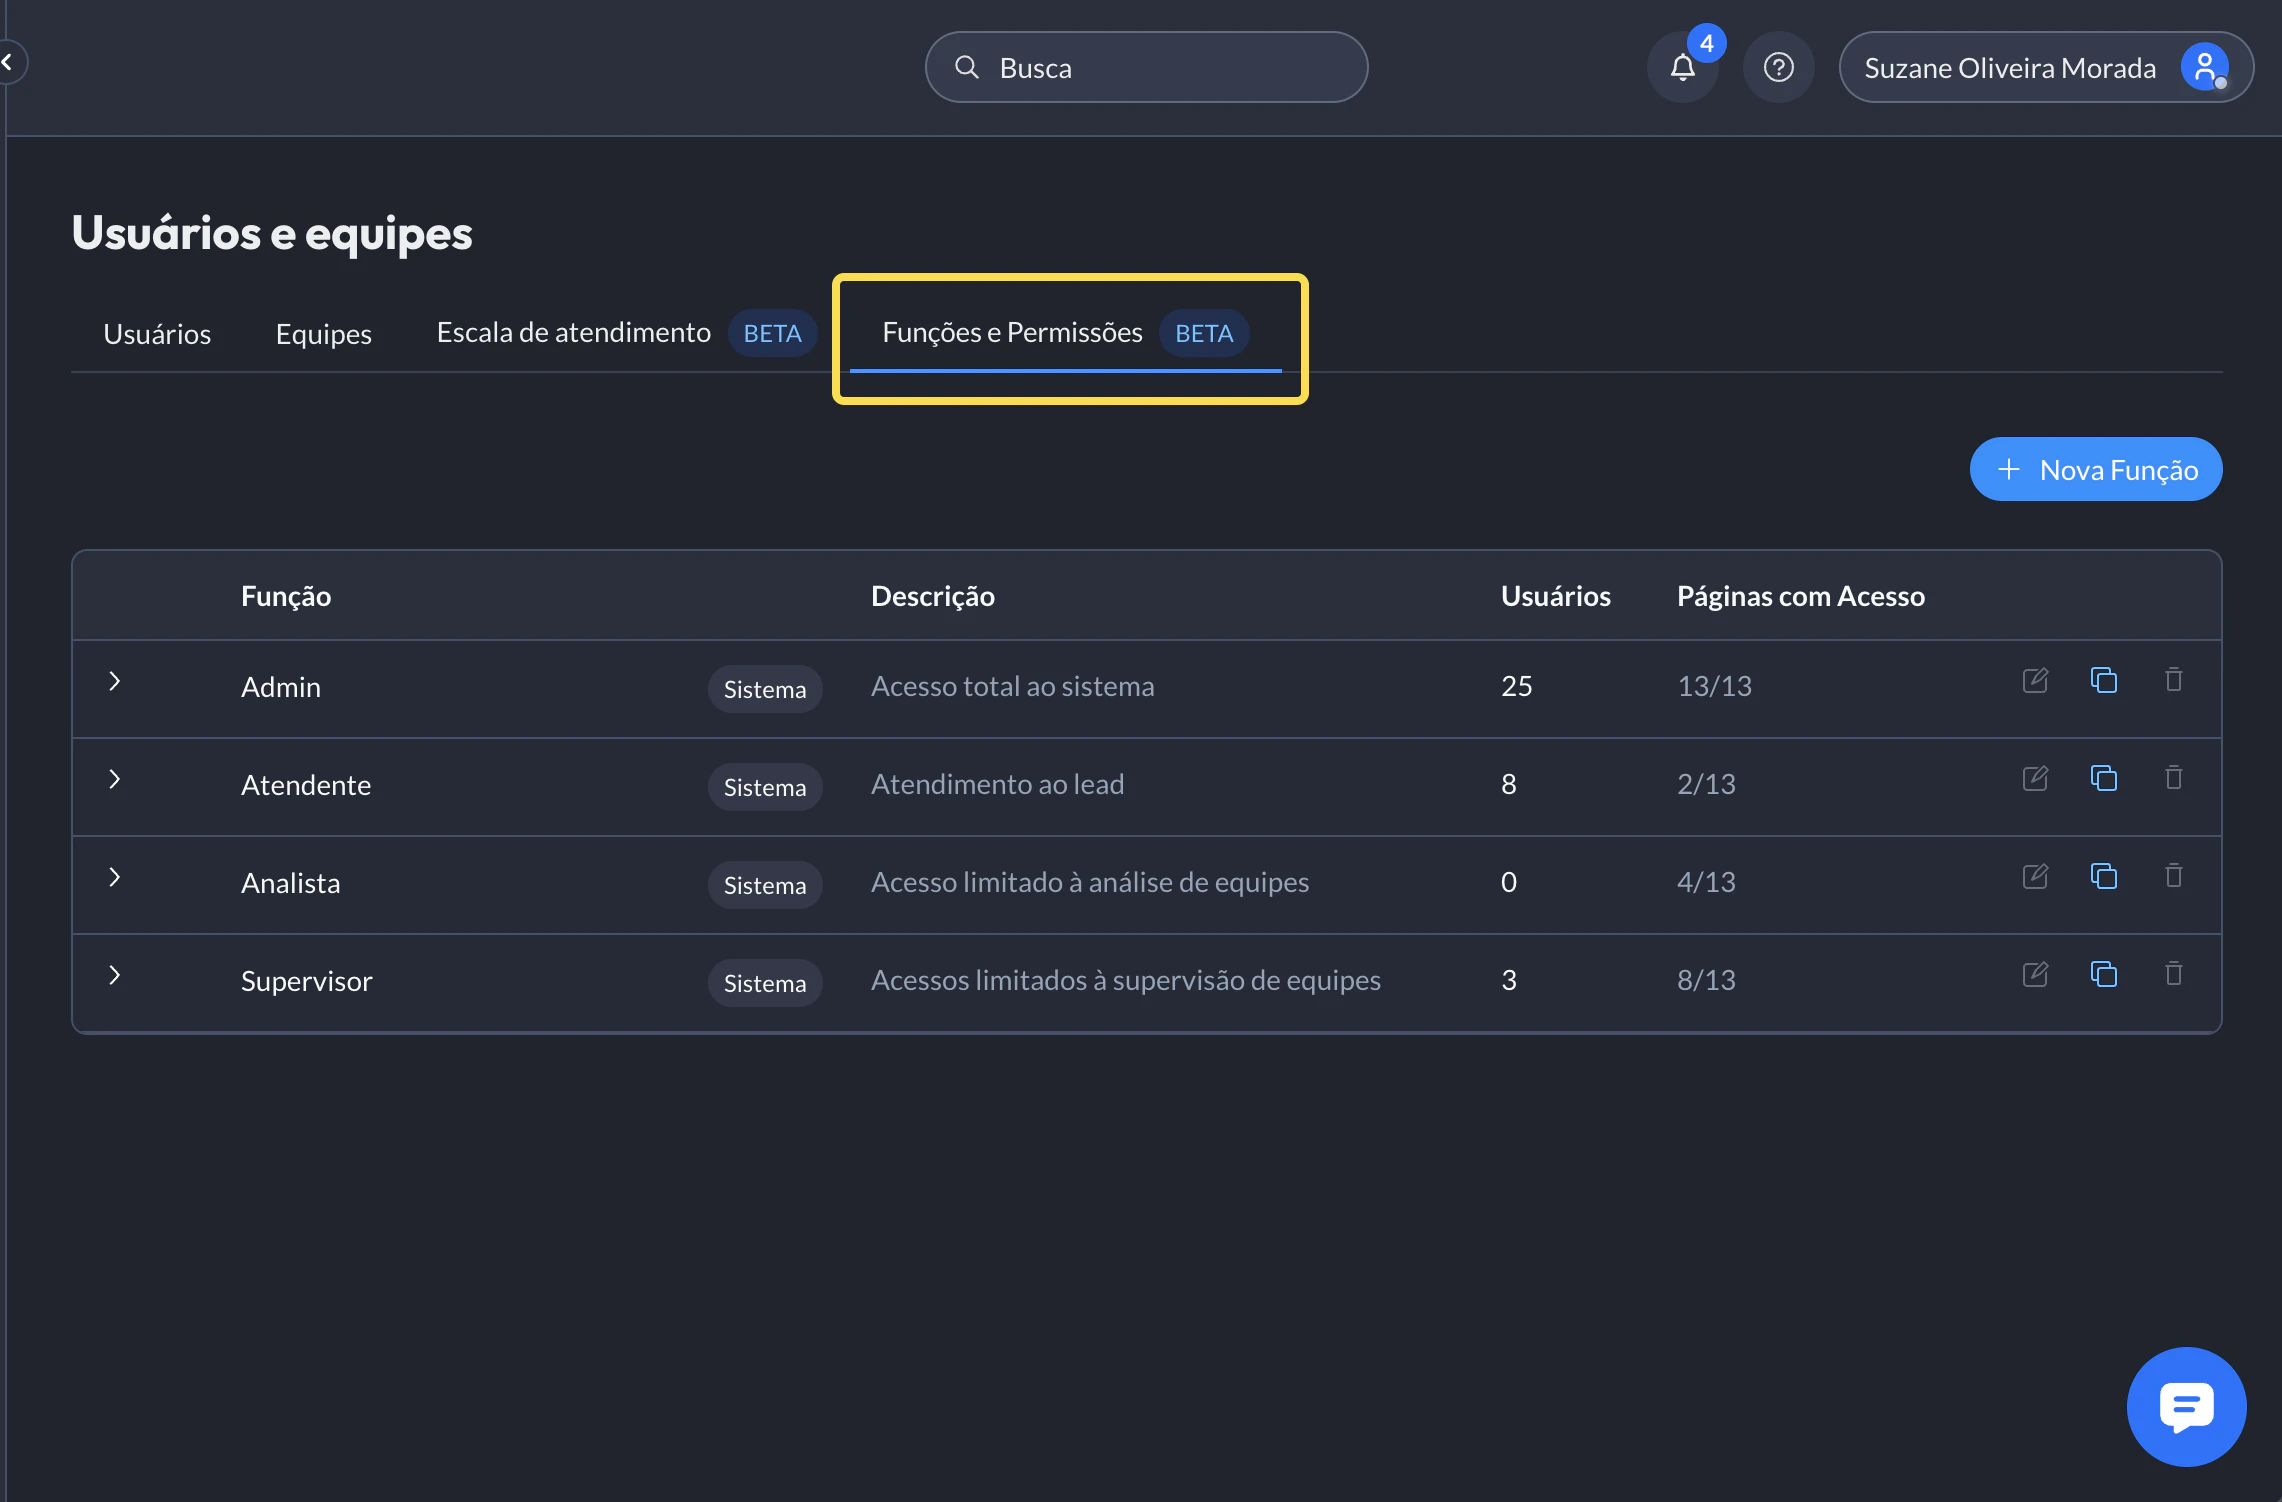Click the Nova Função button

pos(2095,470)
